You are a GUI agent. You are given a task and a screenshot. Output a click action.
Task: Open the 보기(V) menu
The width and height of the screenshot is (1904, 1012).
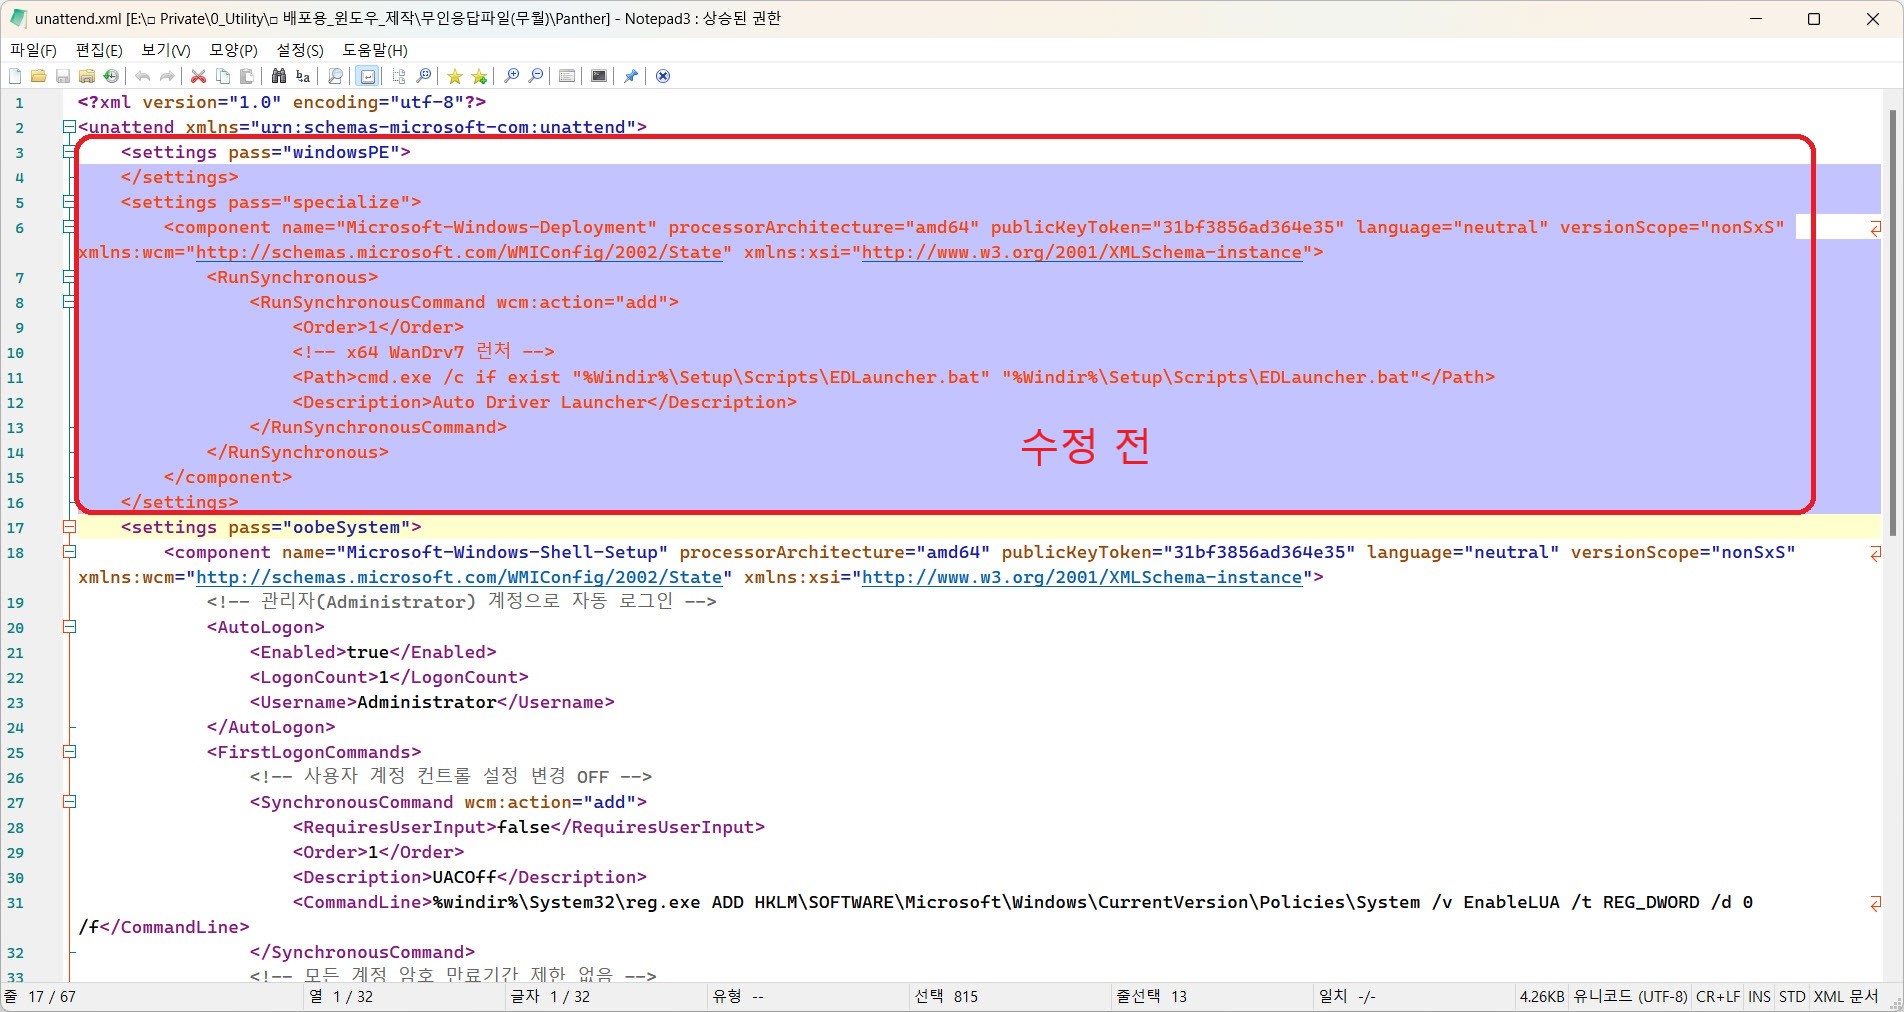click(165, 50)
